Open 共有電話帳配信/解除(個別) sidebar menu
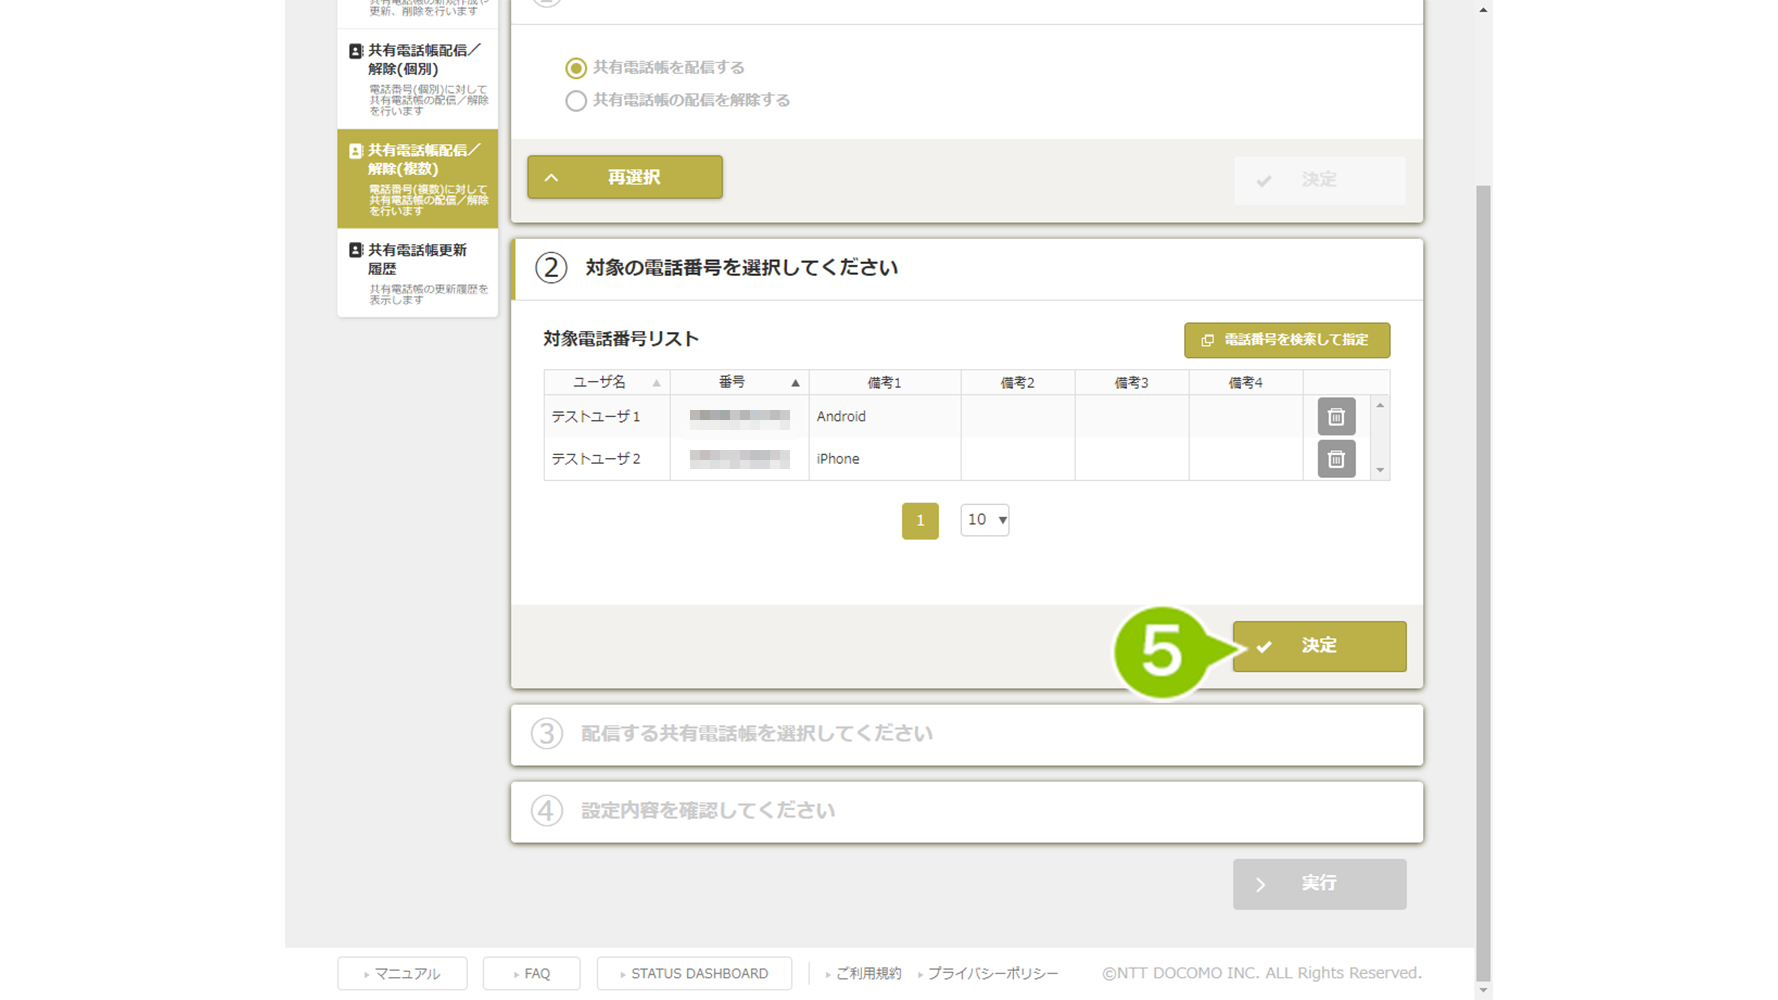 [418, 78]
